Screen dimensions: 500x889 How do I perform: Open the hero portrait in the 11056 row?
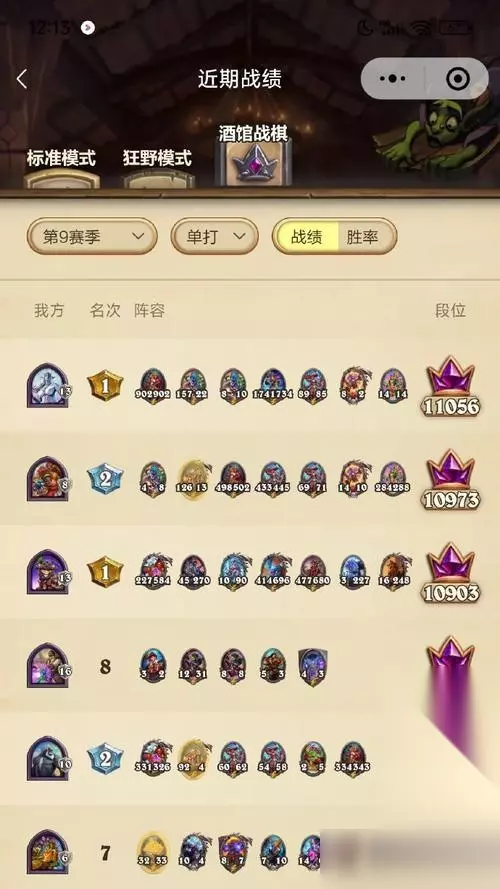pyautogui.click(x=49, y=385)
